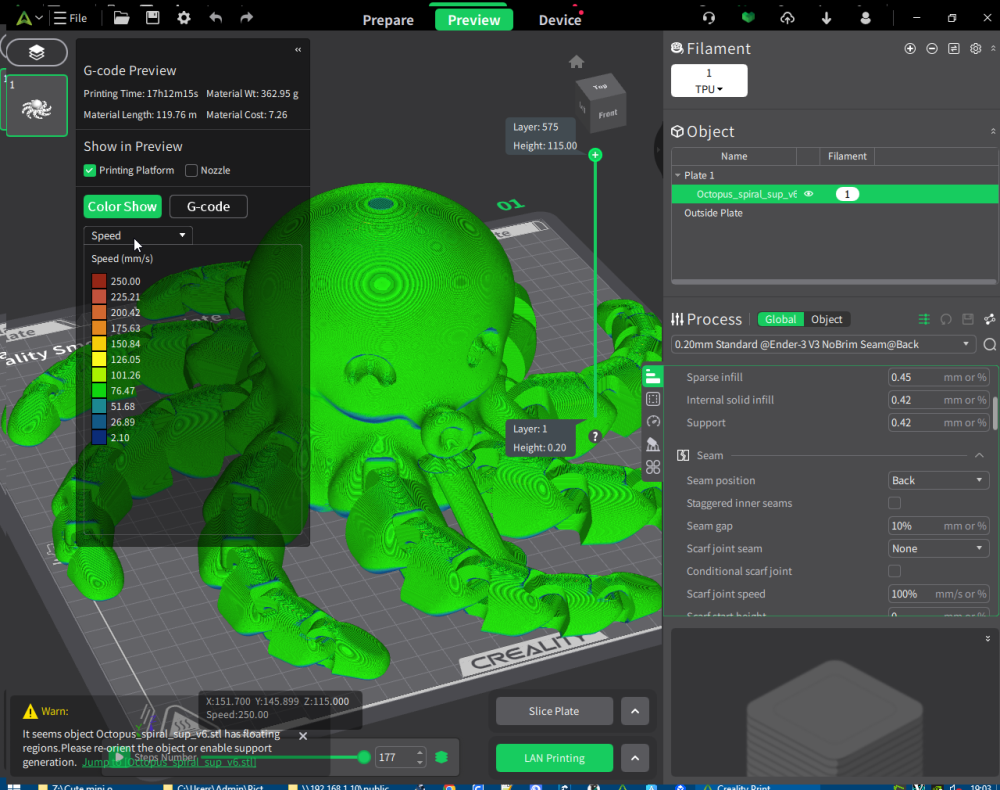Open the Strength settings side tab
This screenshot has height=790, width=1000.
(x=652, y=399)
